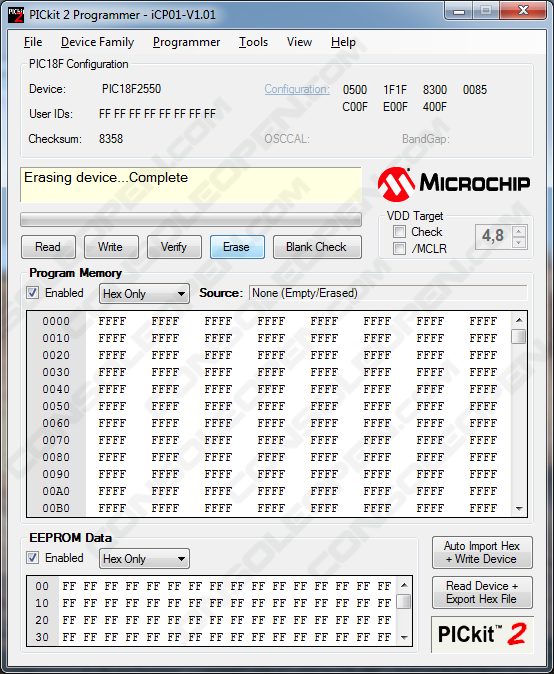Click Program Memory scrollbar up arrow
554x674 pixels.
click(519, 320)
